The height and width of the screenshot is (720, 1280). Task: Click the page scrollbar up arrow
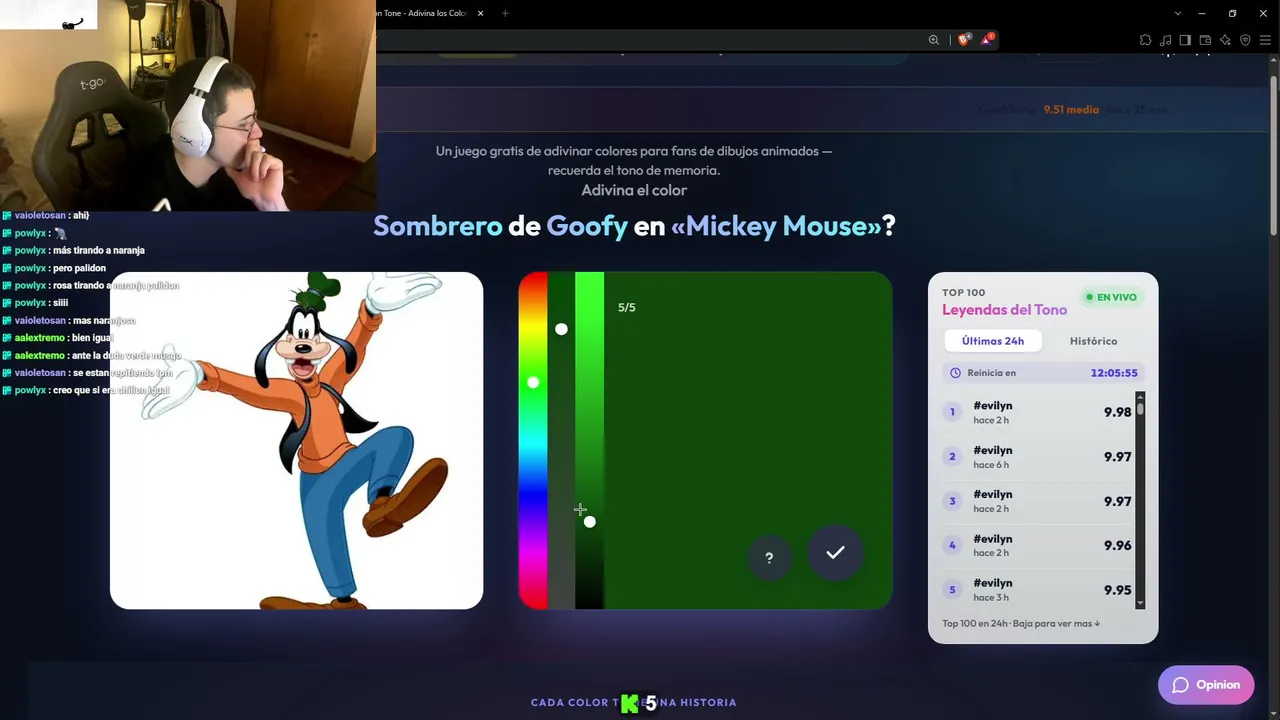pos(1274,59)
